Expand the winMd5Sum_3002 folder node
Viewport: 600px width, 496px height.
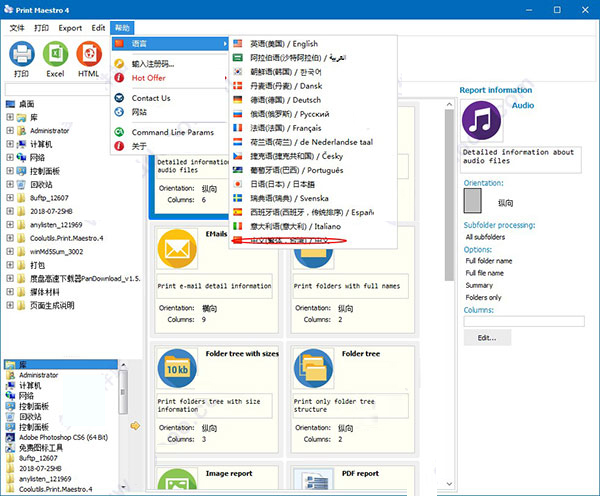tap(10, 251)
